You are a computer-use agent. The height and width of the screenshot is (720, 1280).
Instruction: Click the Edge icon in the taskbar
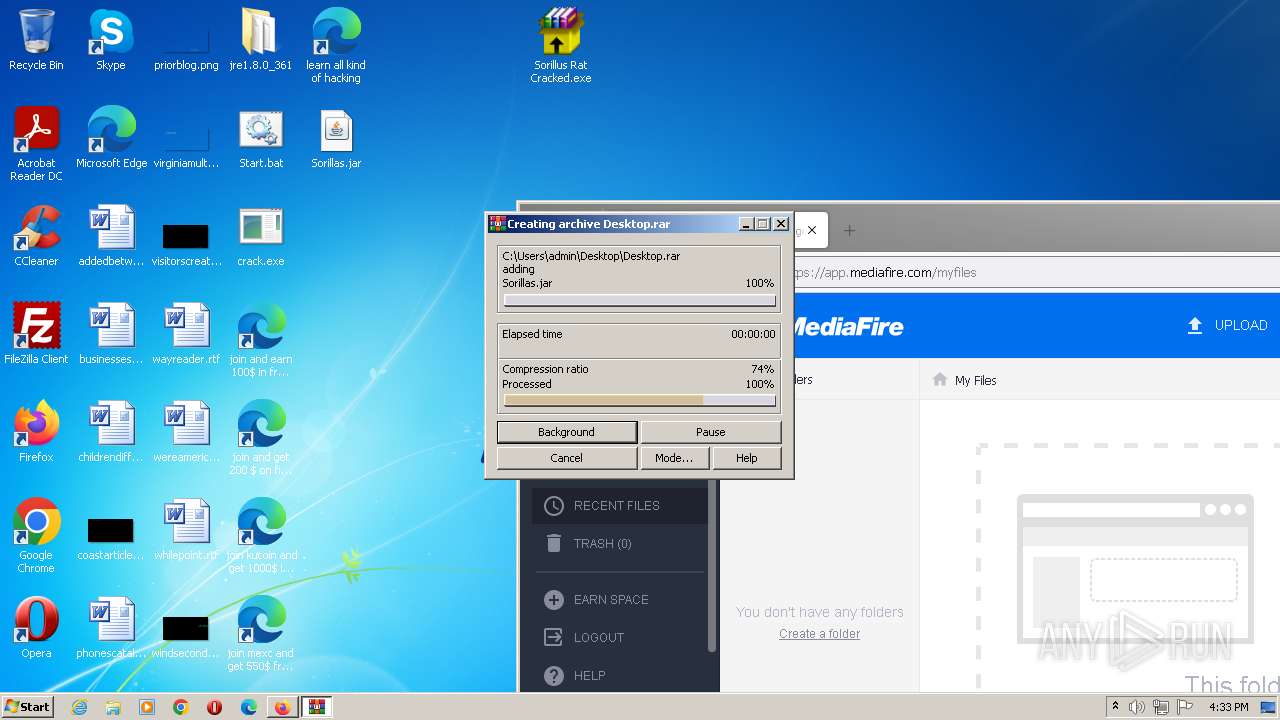[x=249, y=707]
